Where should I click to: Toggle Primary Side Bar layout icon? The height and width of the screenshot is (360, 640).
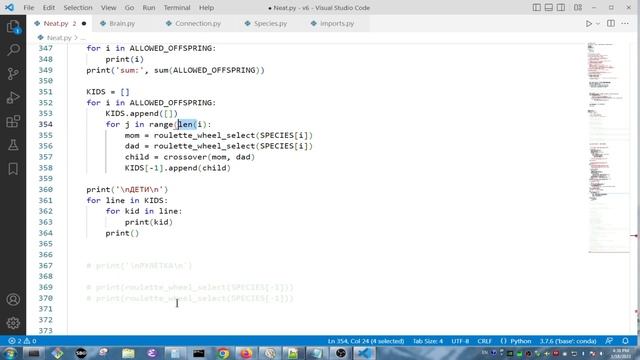tap(537, 8)
